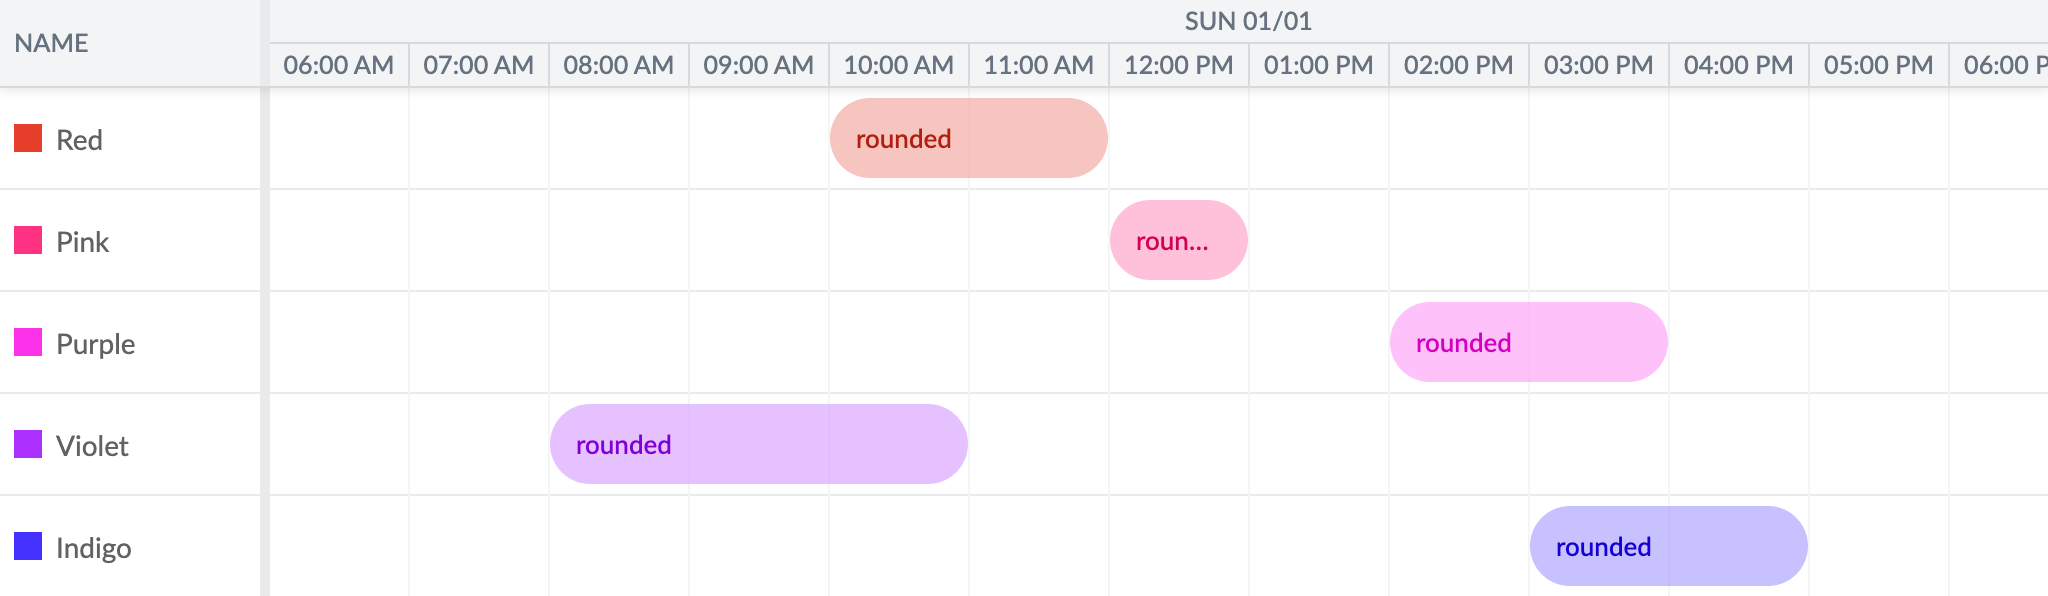Viewport: 2048px width, 596px height.
Task: Select the rounded event in the Red row
Action: [x=967, y=138]
